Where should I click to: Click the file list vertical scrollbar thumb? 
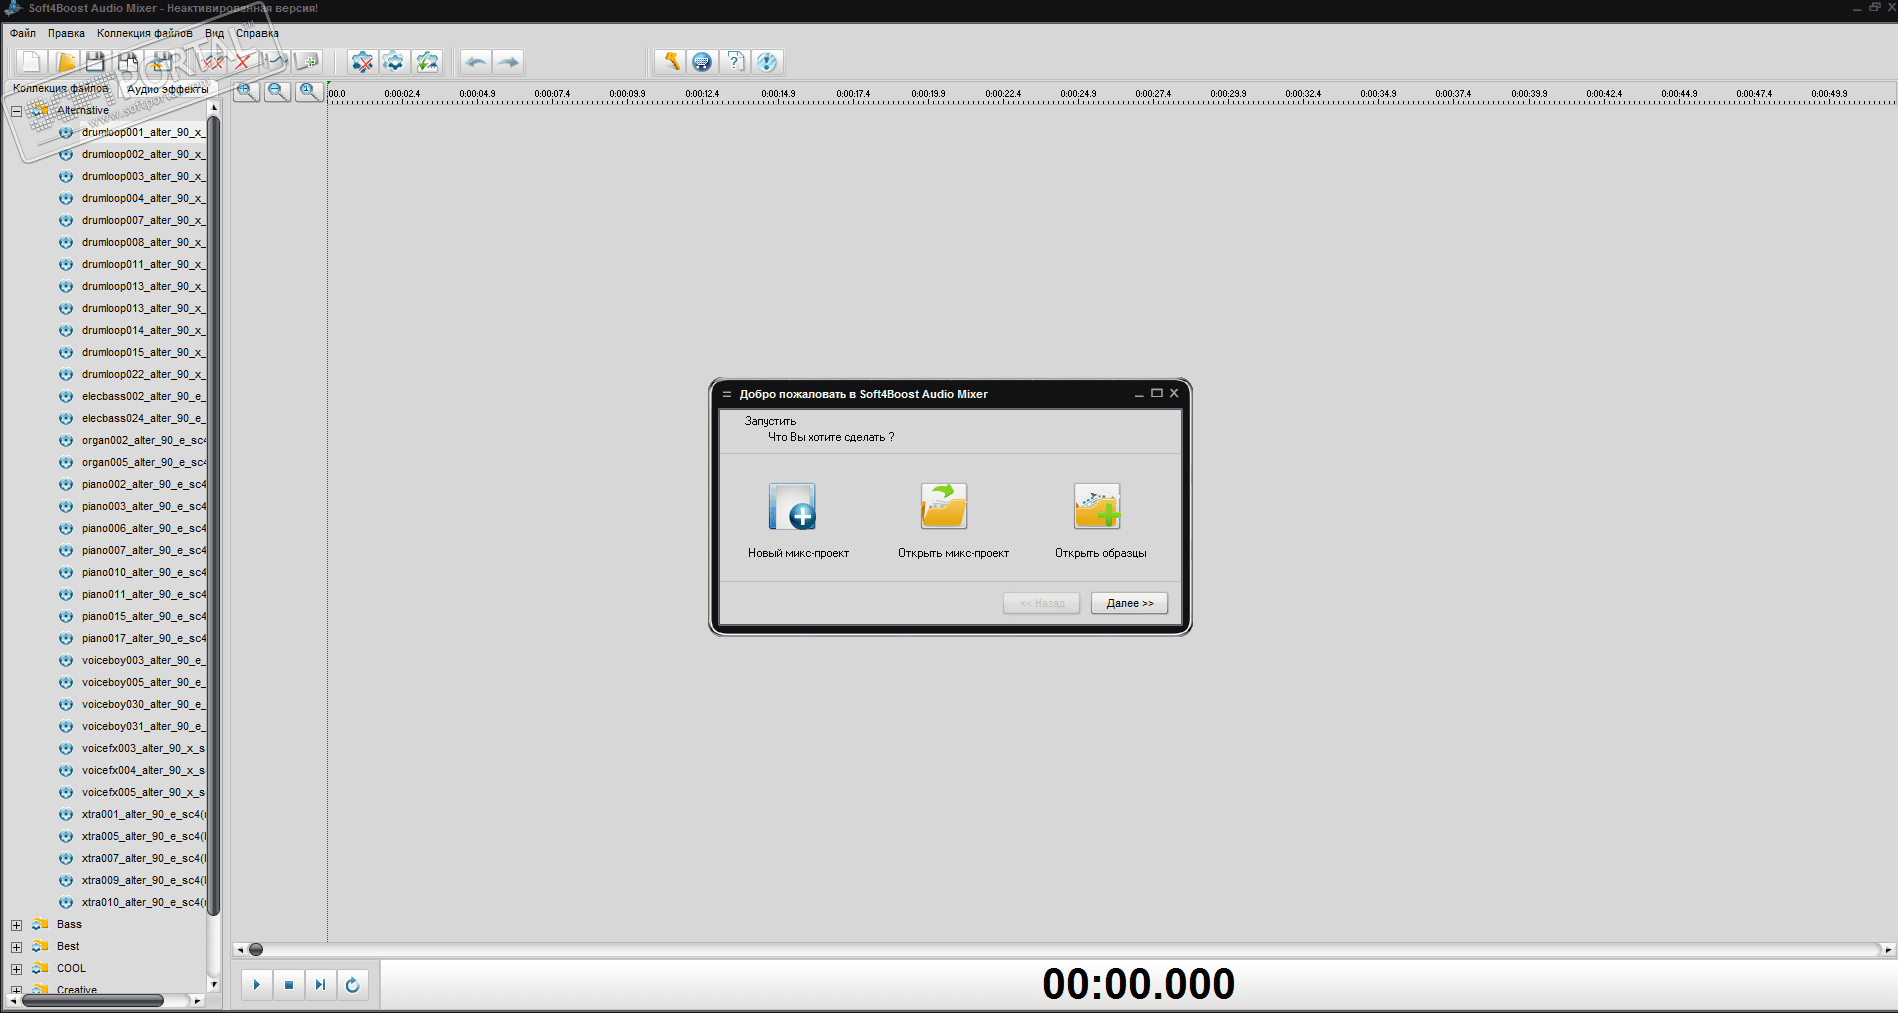point(213,515)
